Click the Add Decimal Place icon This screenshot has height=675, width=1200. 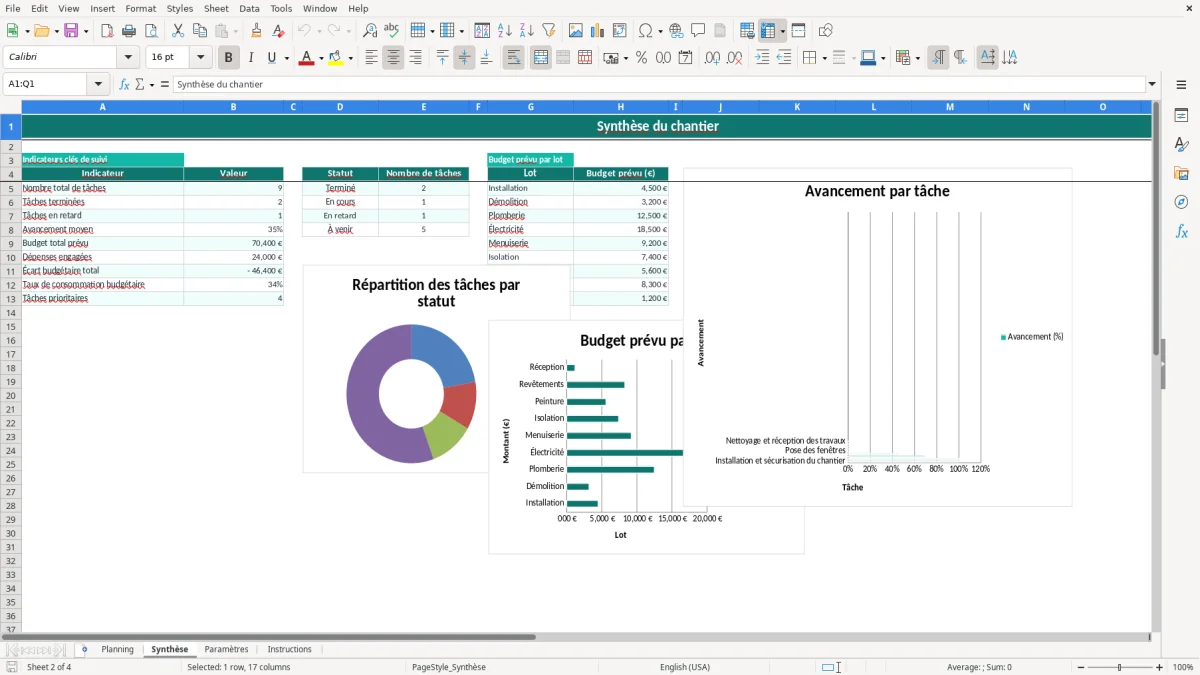[712, 58]
